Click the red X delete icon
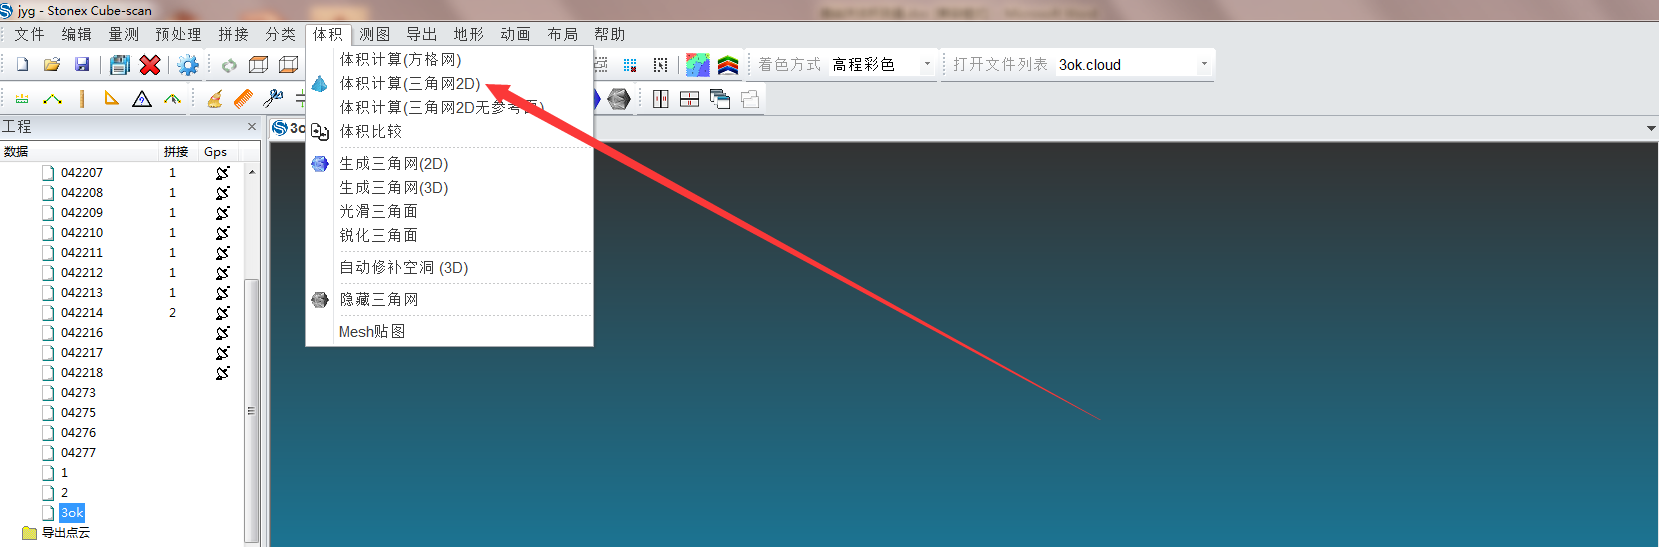The height and width of the screenshot is (547, 1659). (150, 65)
